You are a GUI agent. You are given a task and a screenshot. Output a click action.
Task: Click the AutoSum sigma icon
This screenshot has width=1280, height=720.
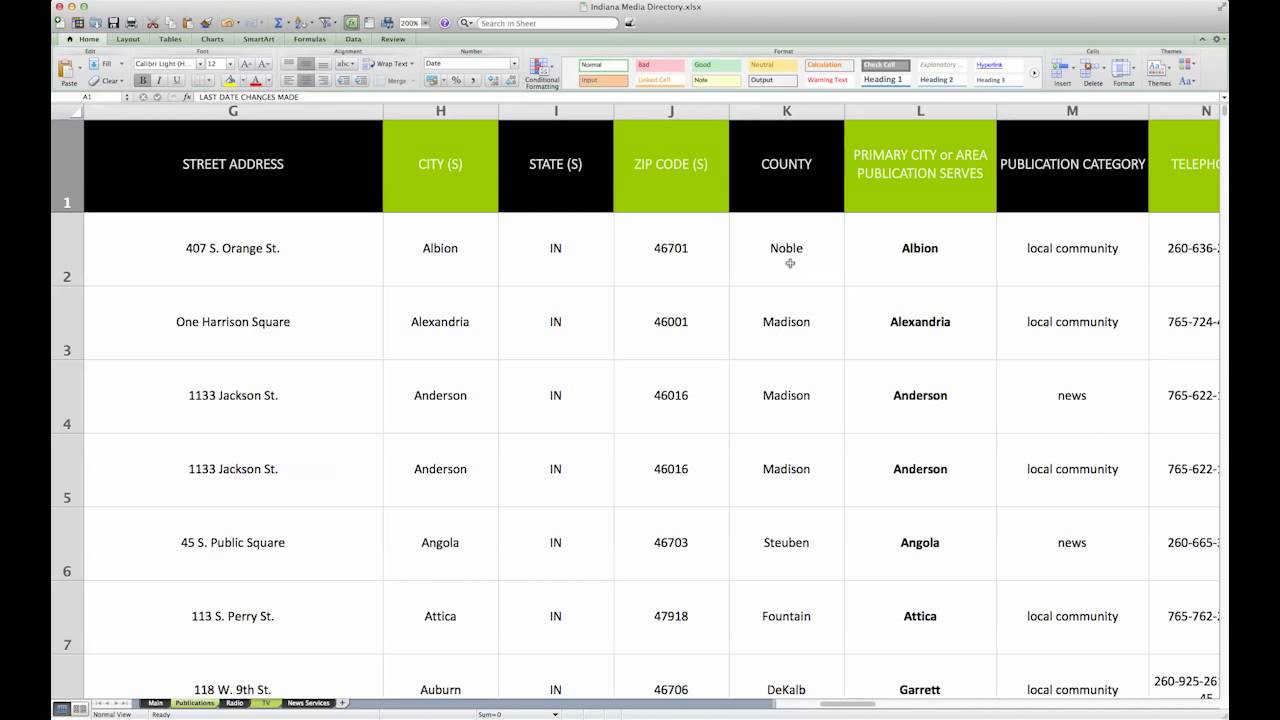278,23
